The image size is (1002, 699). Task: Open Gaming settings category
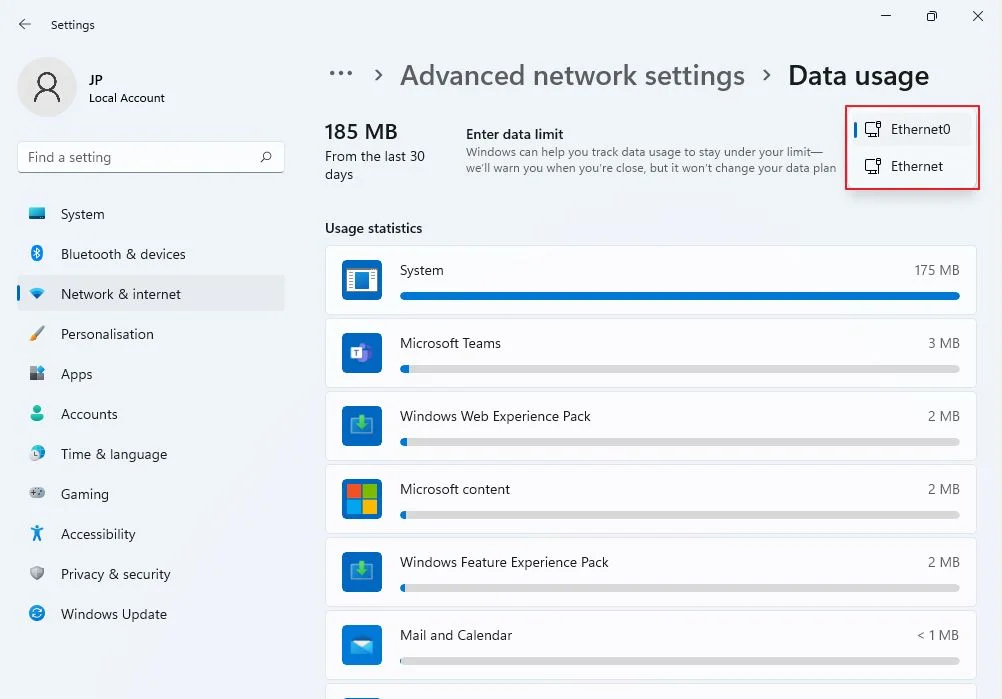151,493
